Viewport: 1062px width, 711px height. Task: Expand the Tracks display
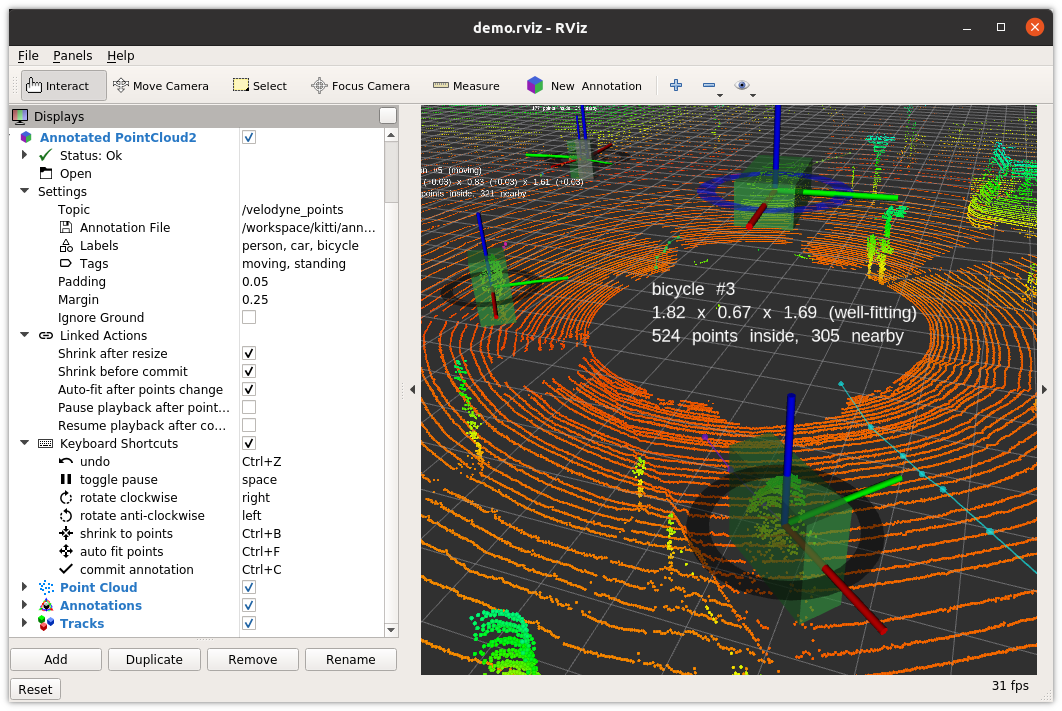tap(24, 623)
